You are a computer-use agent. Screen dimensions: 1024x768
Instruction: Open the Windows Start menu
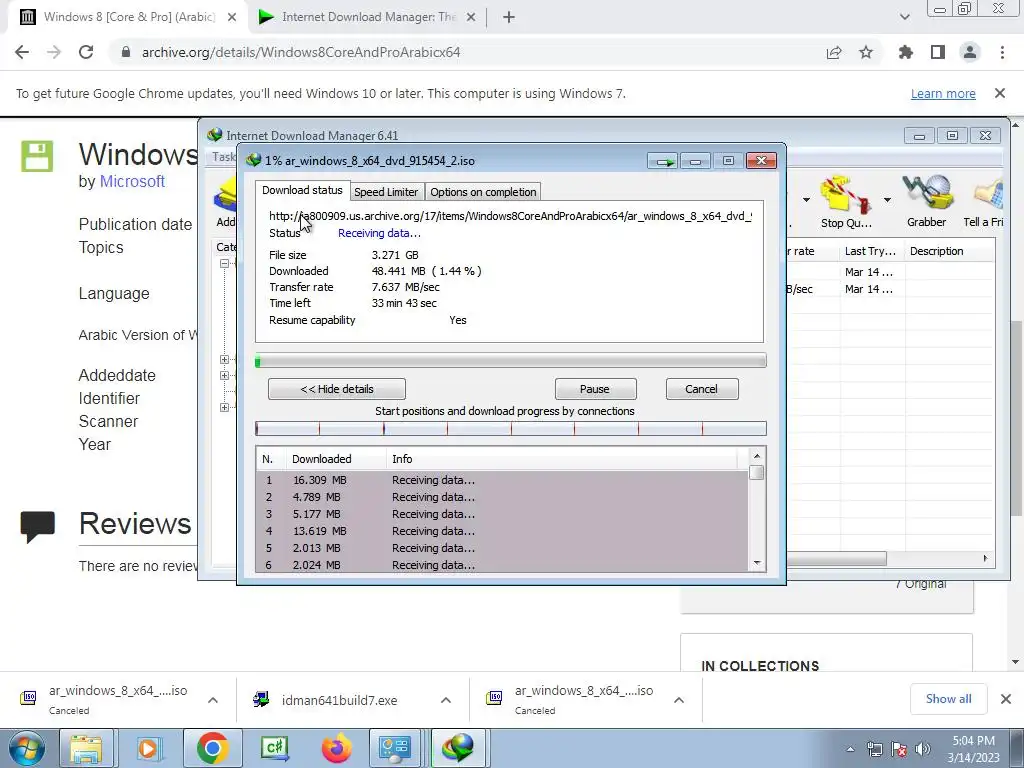(x=26, y=748)
